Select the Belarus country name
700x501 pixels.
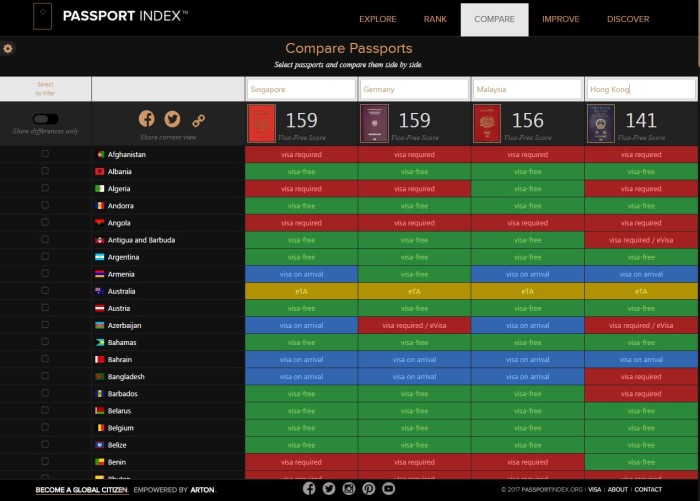(x=119, y=411)
